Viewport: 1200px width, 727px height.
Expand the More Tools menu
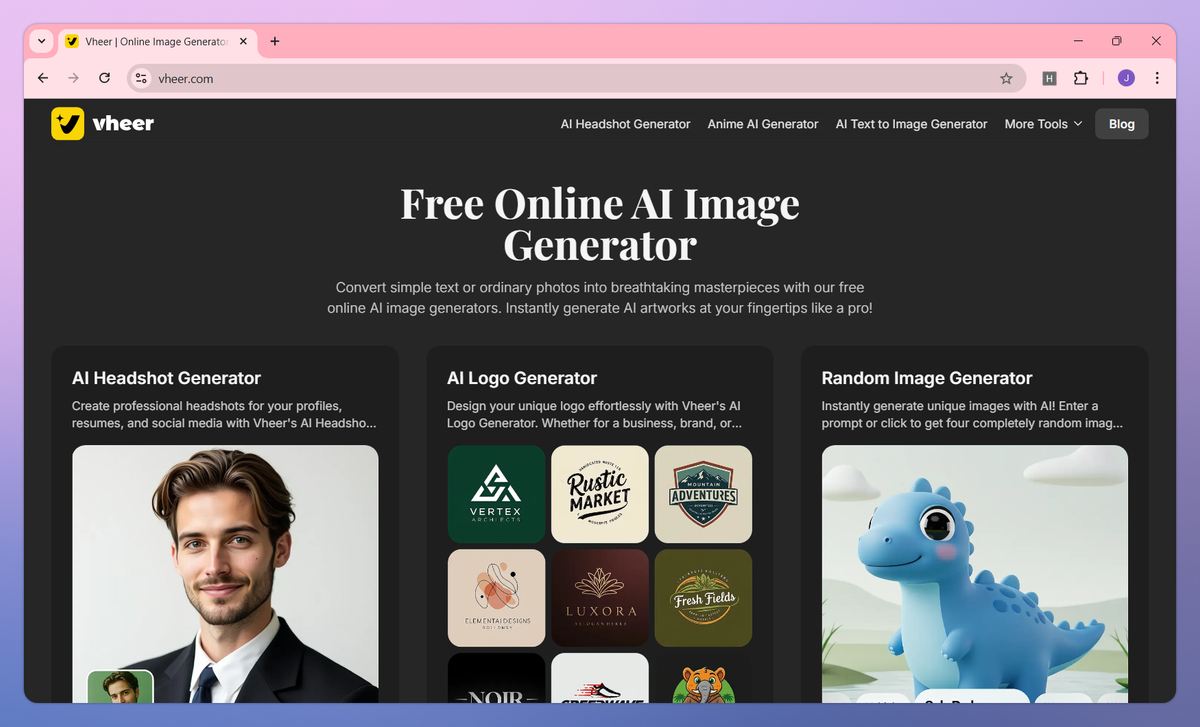coord(1043,124)
